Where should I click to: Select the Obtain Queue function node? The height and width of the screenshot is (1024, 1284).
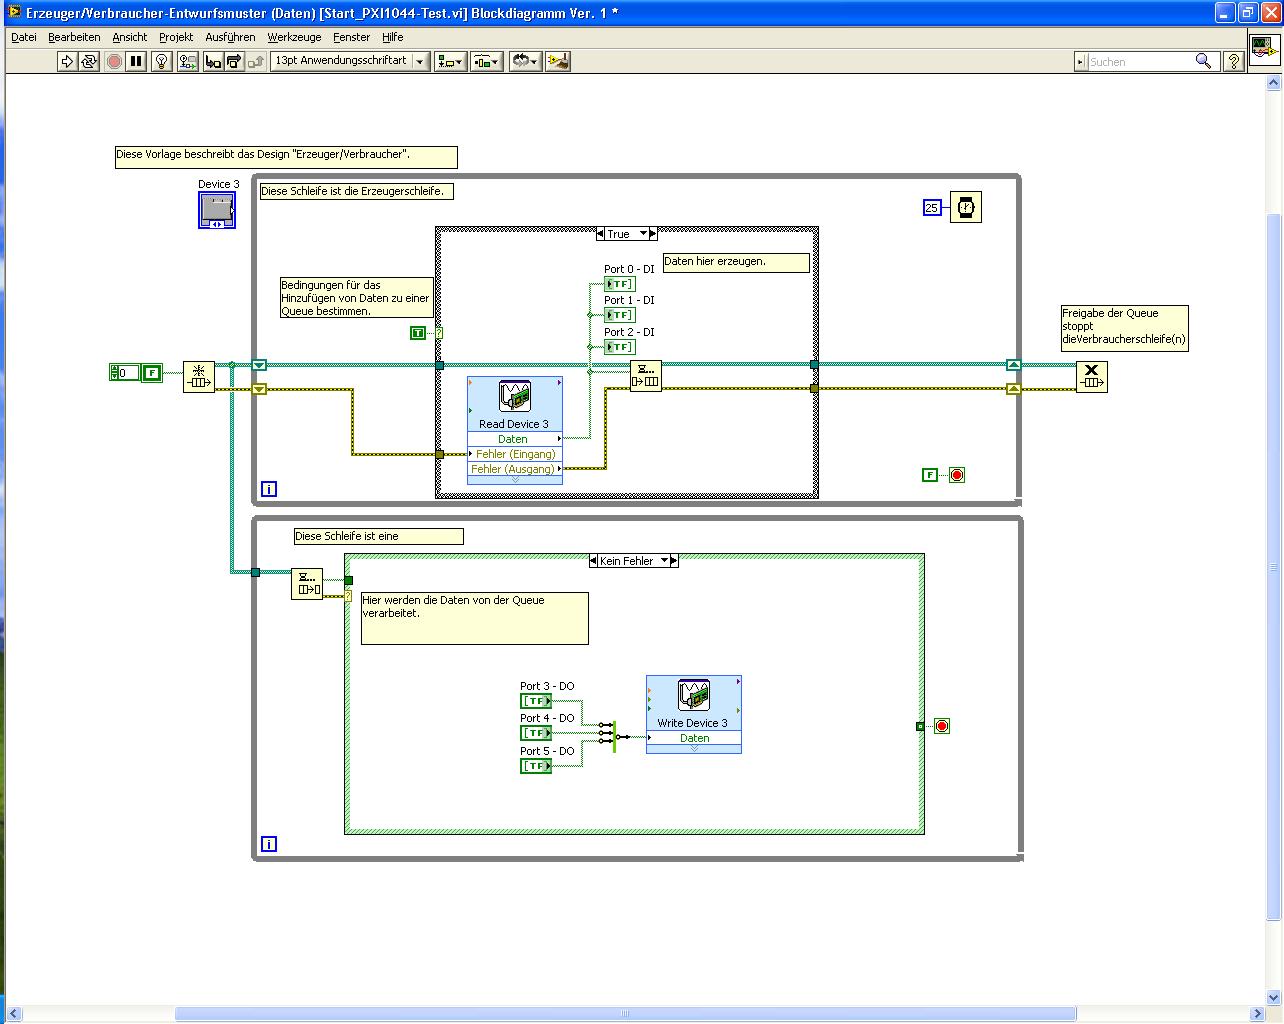point(199,377)
